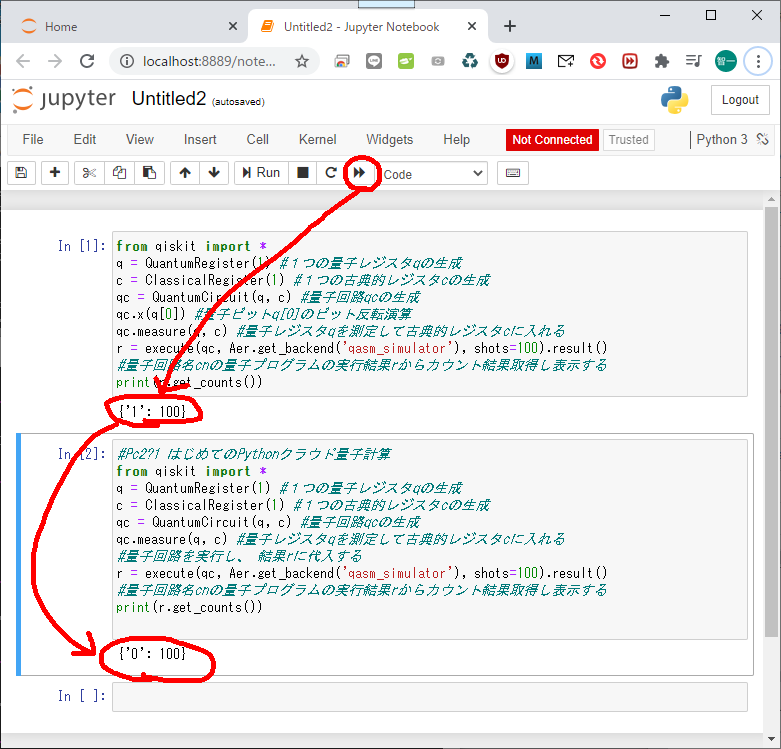This screenshot has width=781, height=749.
Task: Restart the kernel with circular arrow
Action: [330, 173]
